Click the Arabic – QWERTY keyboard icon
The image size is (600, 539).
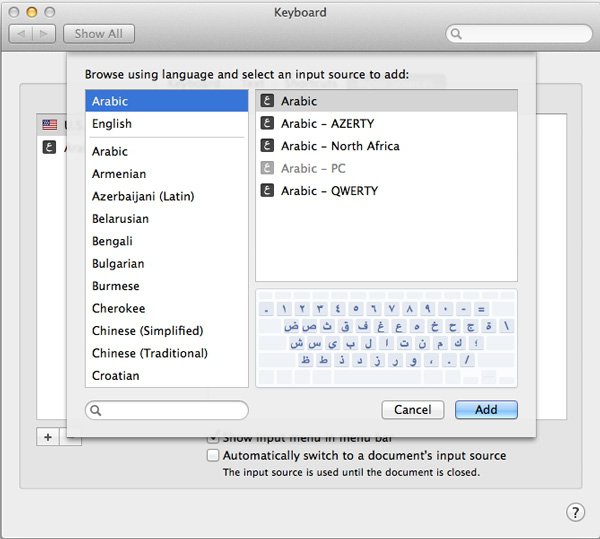[x=267, y=190]
